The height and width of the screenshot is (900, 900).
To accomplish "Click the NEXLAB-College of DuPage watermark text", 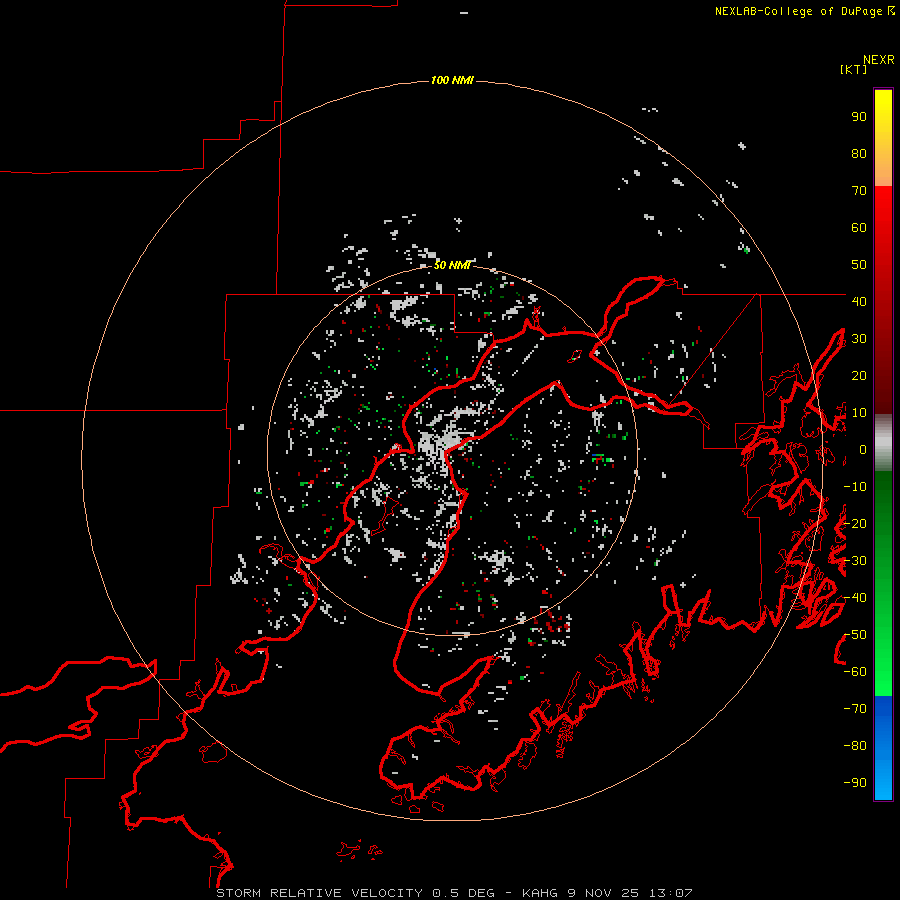I will [804, 11].
